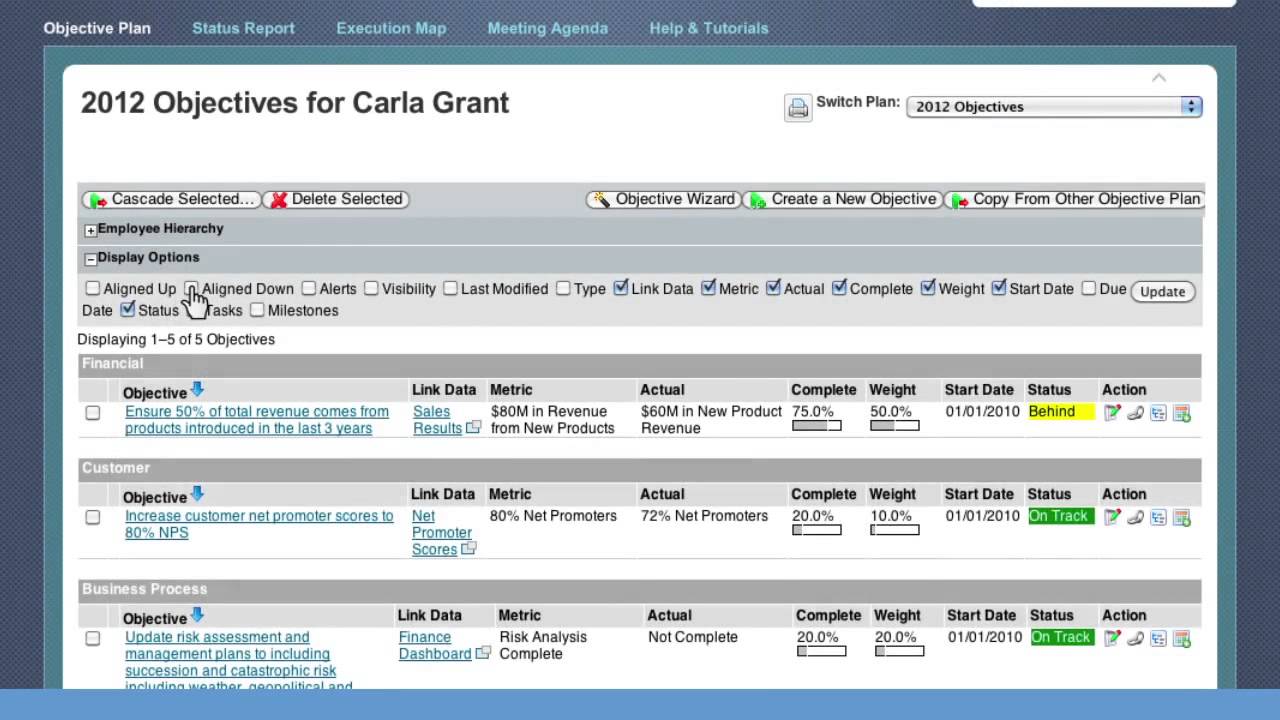Screen dimensions: 1280x720
Task: Uncheck the Link Data option
Action: 621,288
